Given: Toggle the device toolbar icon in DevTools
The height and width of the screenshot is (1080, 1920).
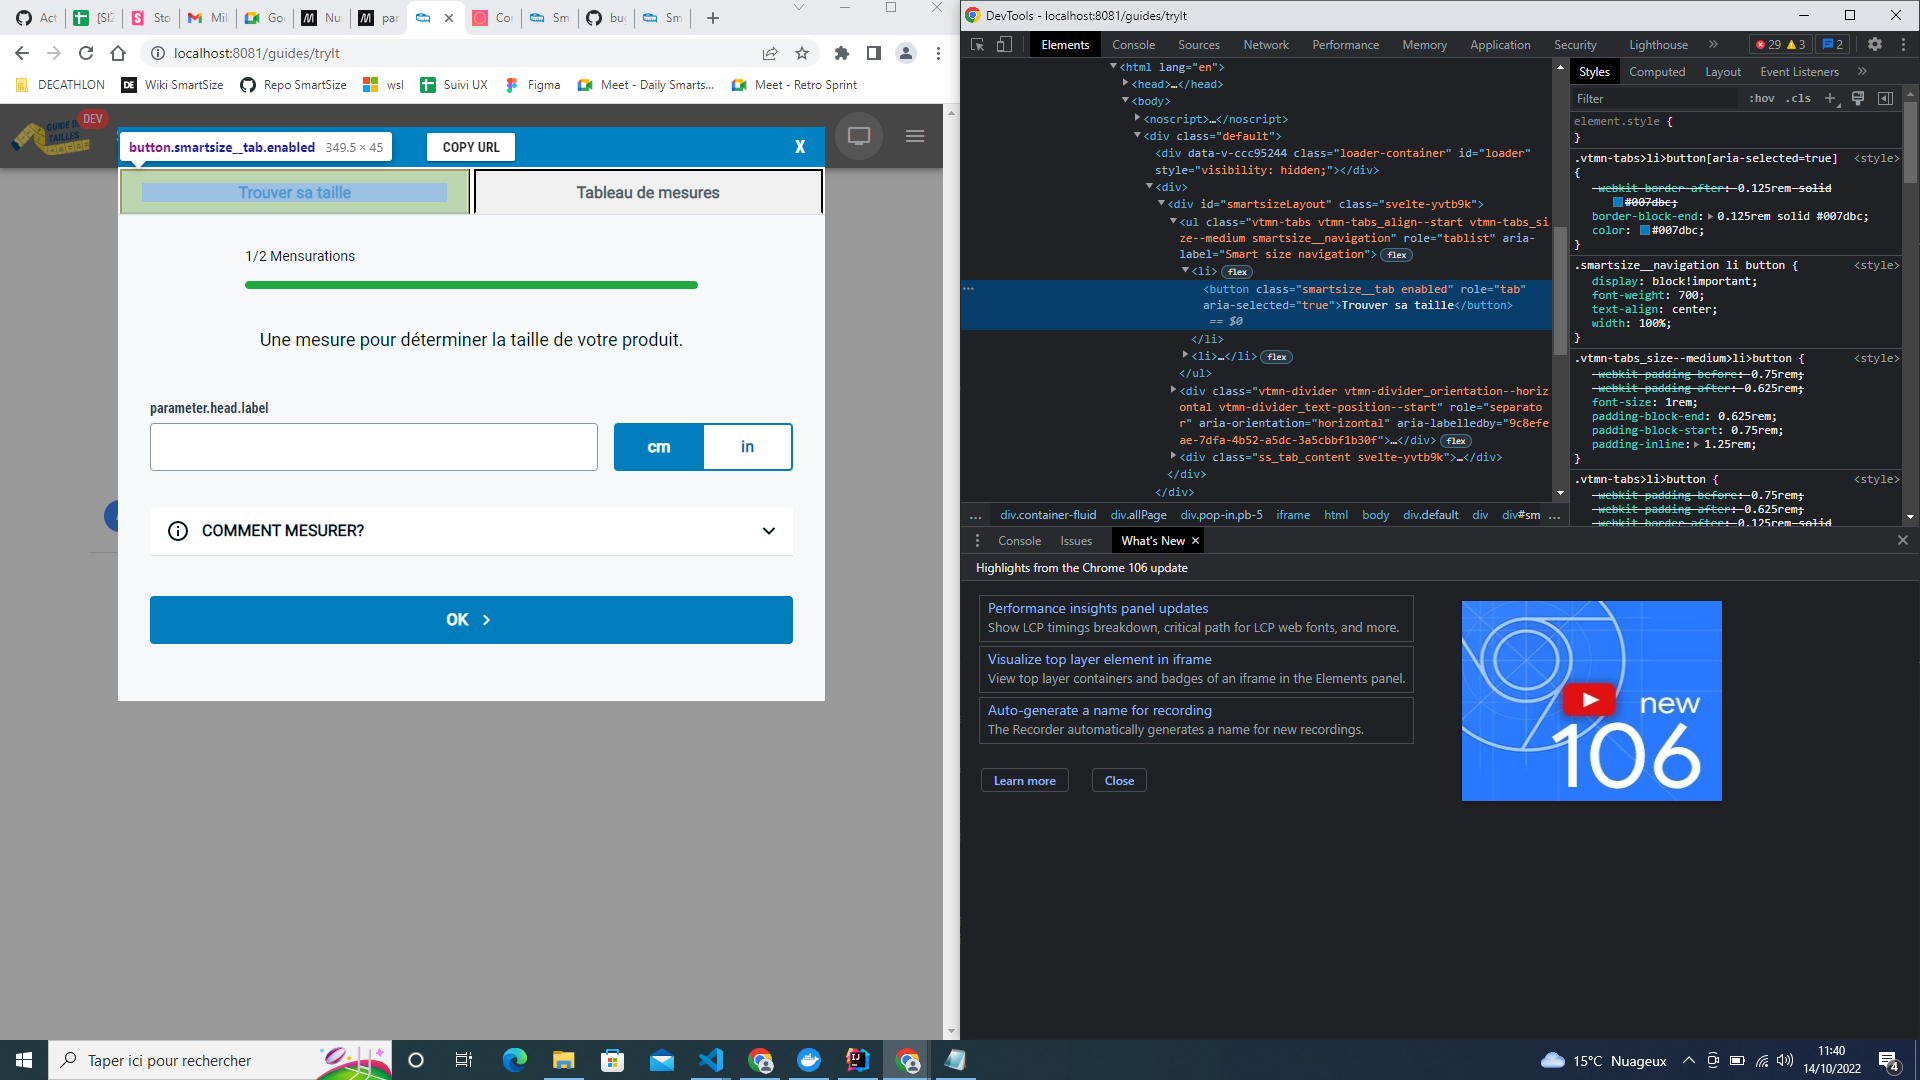Looking at the screenshot, I should 1004,45.
